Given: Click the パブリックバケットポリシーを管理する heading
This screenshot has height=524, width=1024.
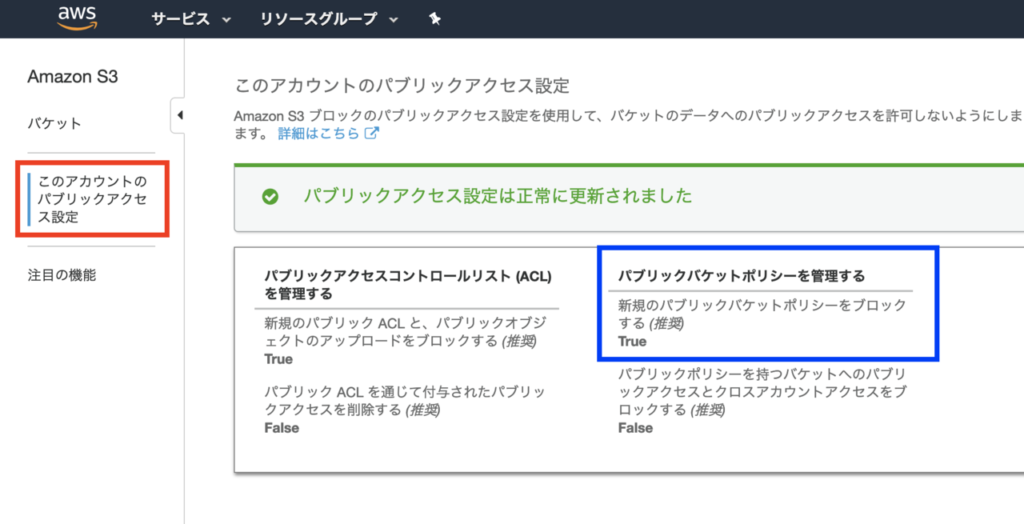Looking at the screenshot, I should coord(741,276).
